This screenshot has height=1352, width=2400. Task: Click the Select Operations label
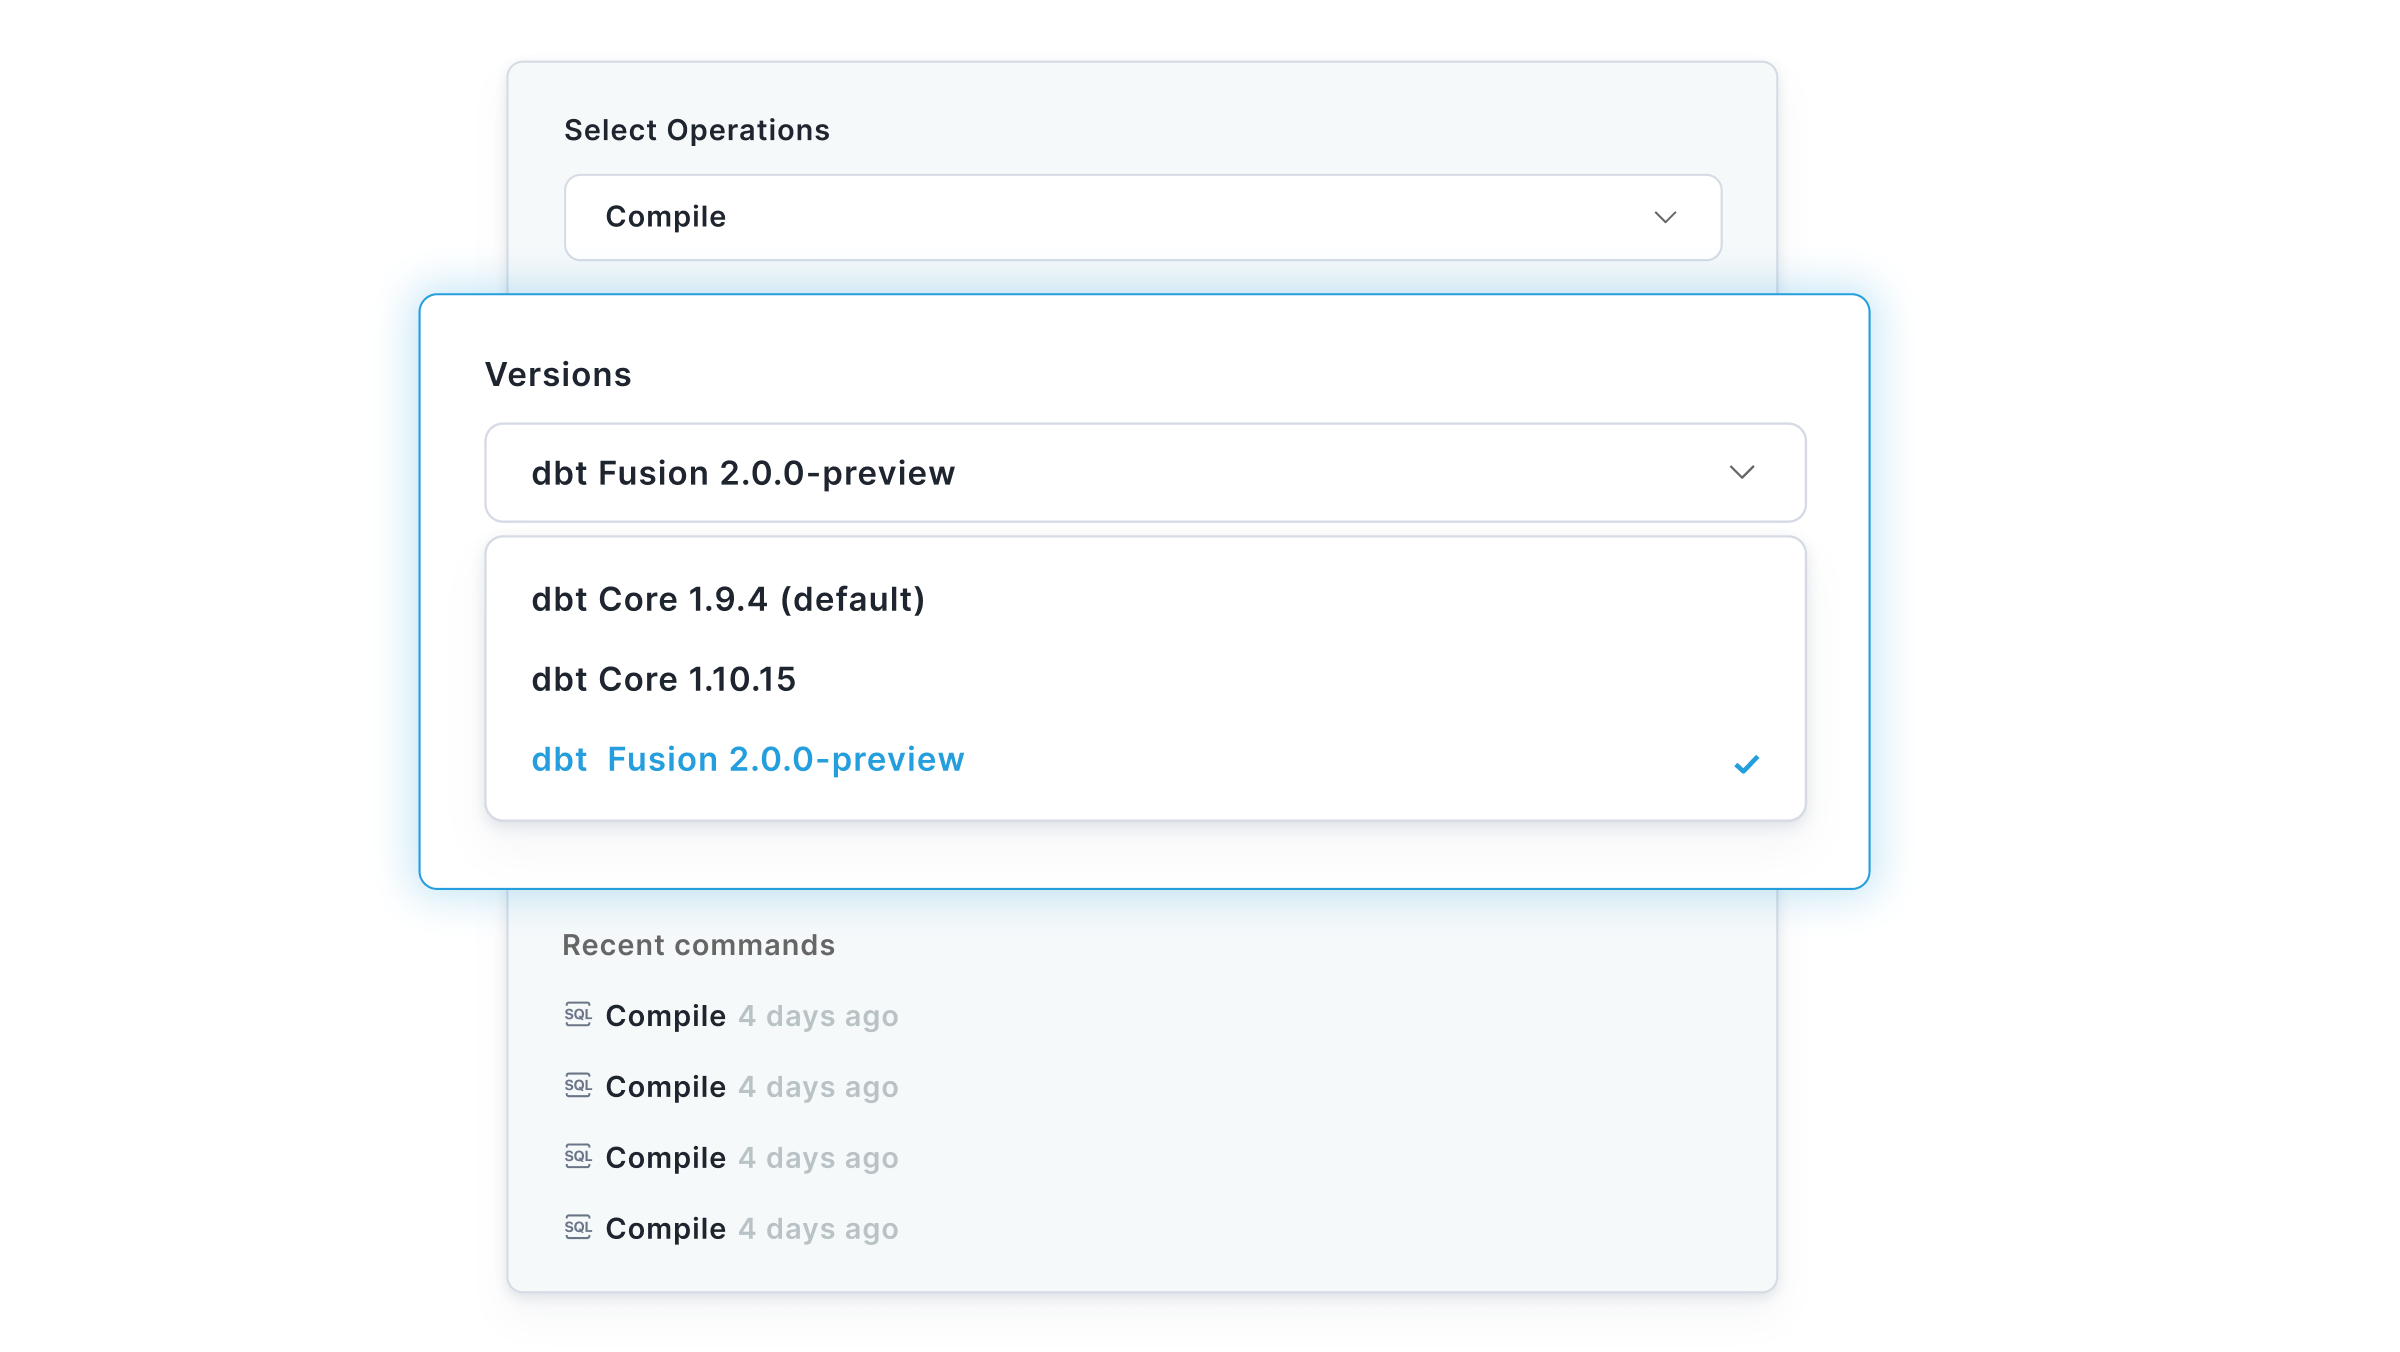pos(697,130)
